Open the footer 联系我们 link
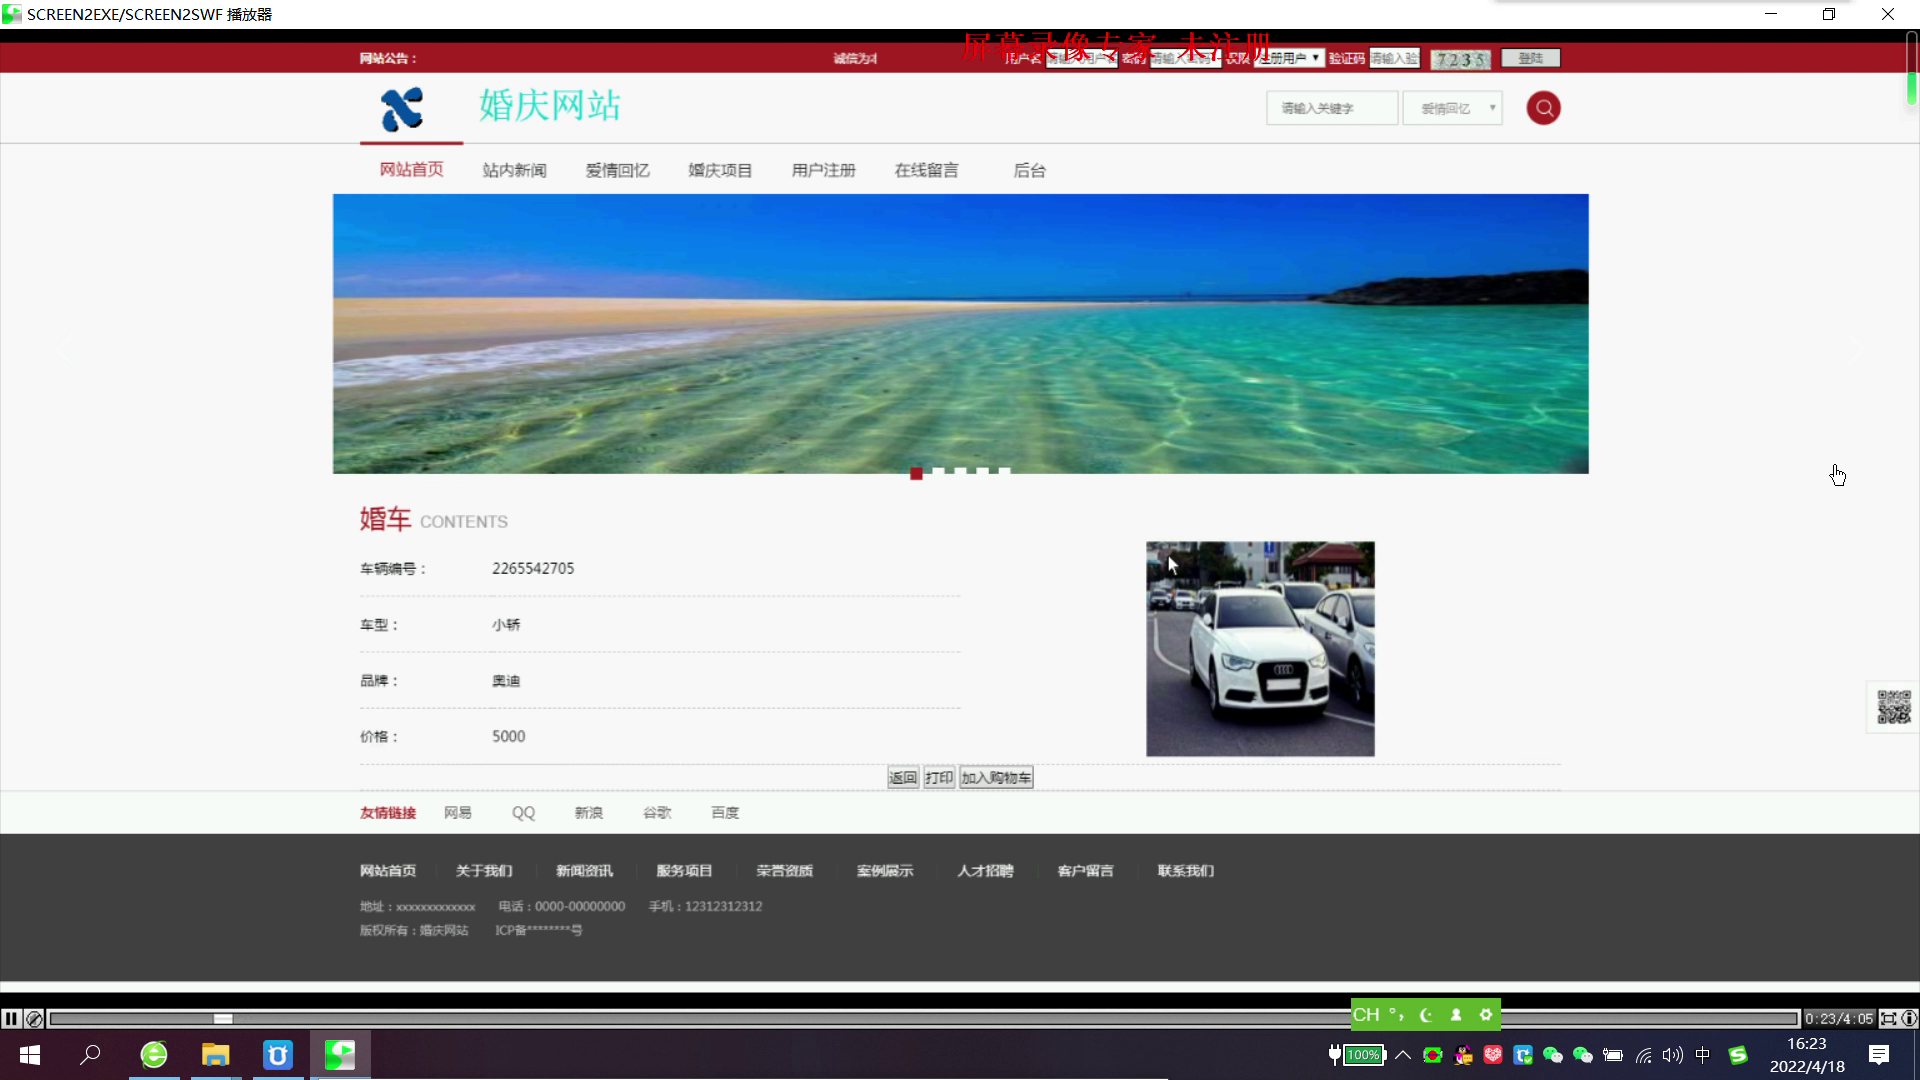Viewport: 1920px width, 1080px height. click(x=1186, y=871)
